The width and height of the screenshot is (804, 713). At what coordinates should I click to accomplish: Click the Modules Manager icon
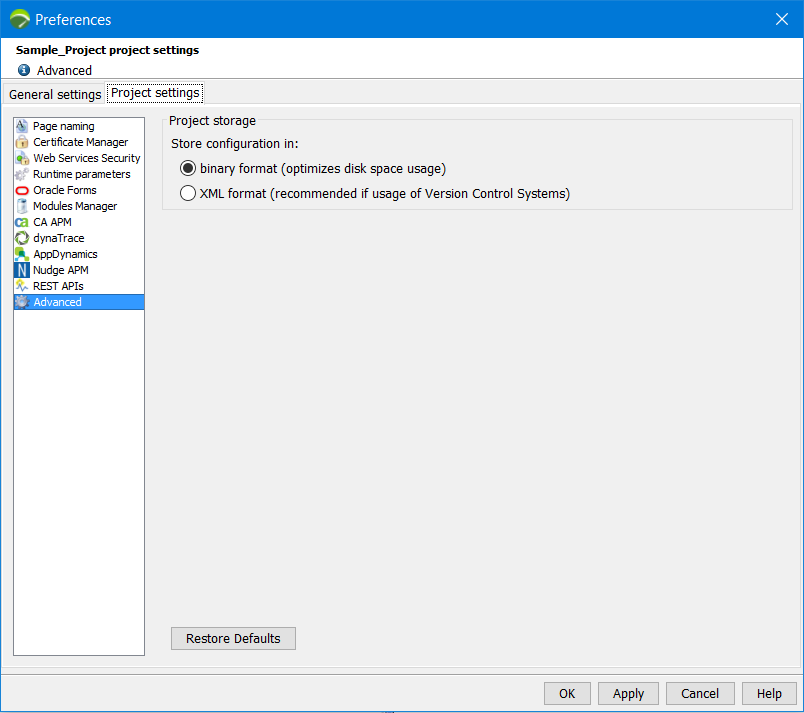pyautogui.click(x=22, y=206)
